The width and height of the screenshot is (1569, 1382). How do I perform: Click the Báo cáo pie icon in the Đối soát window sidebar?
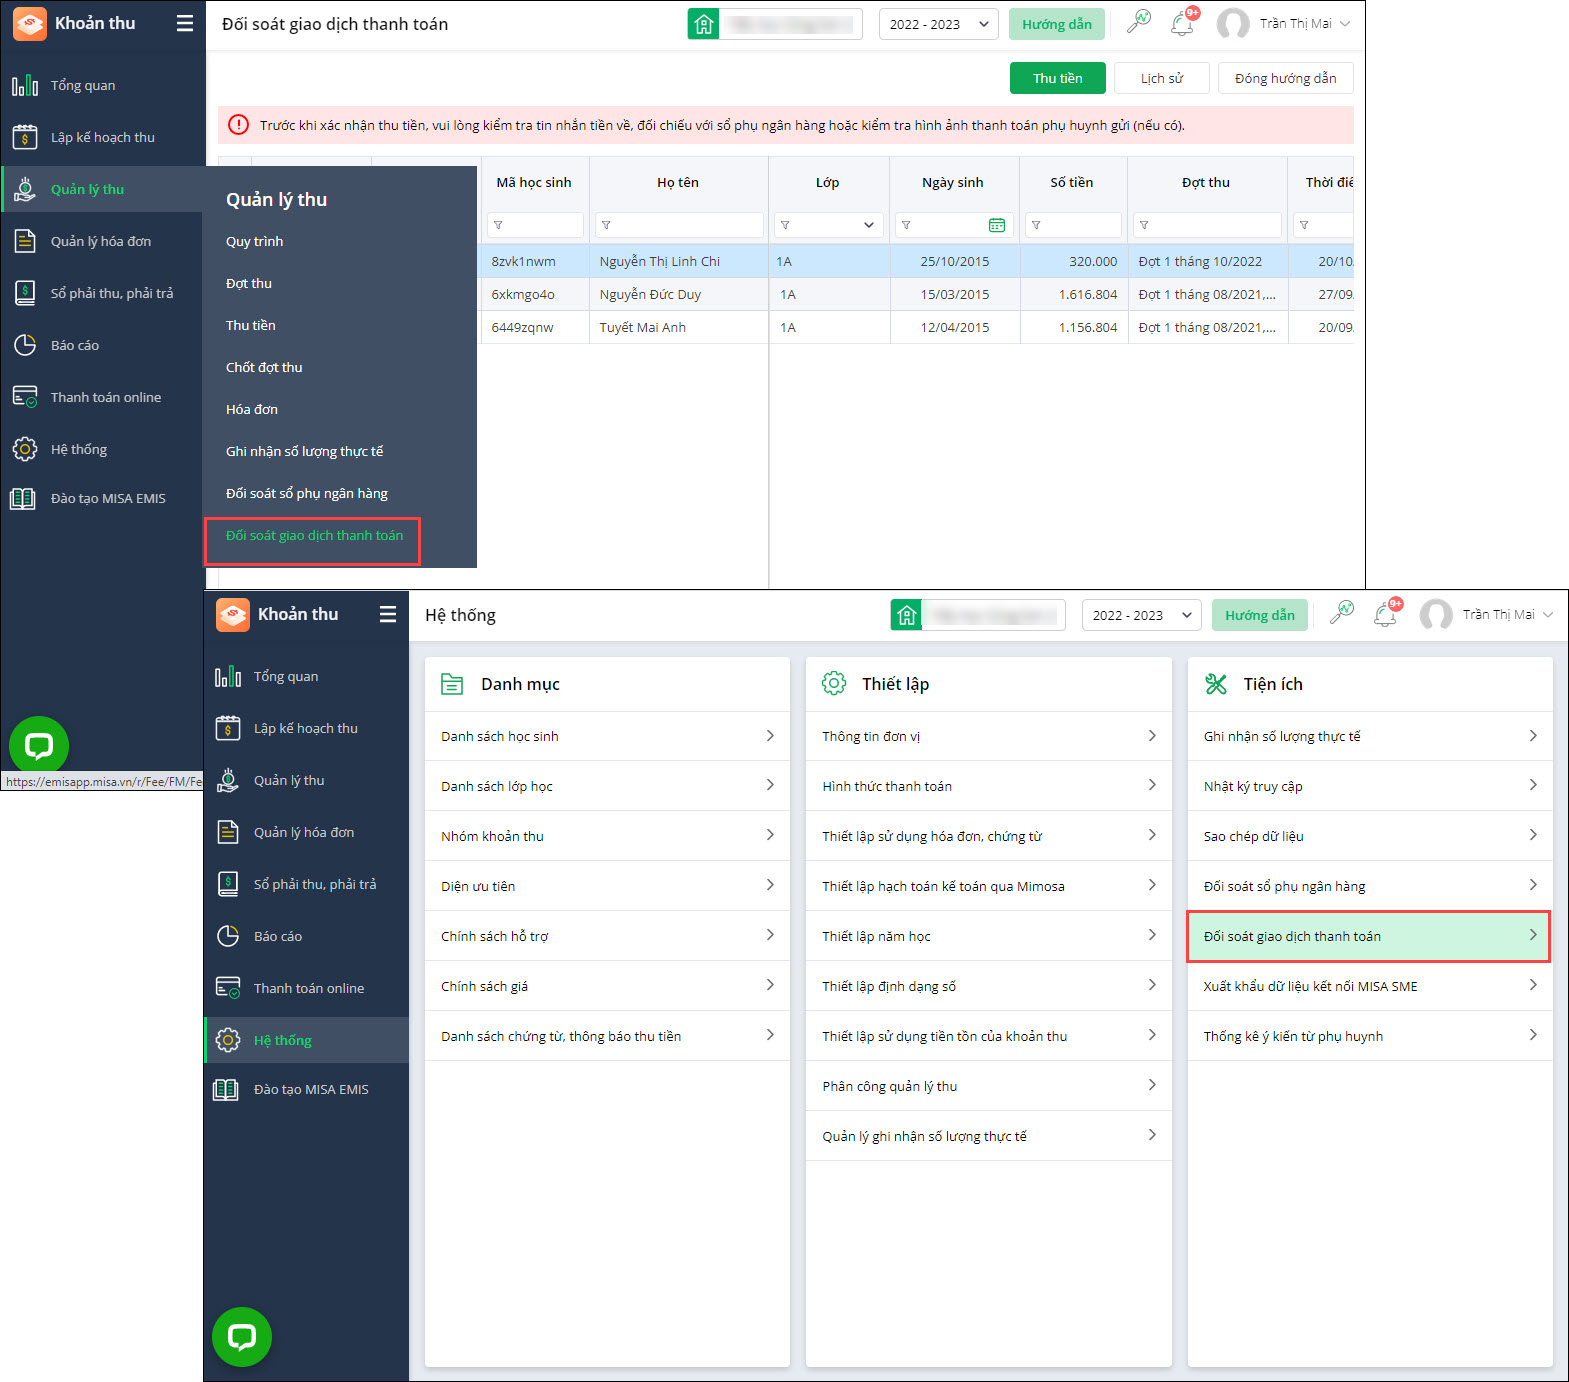pos(25,345)
